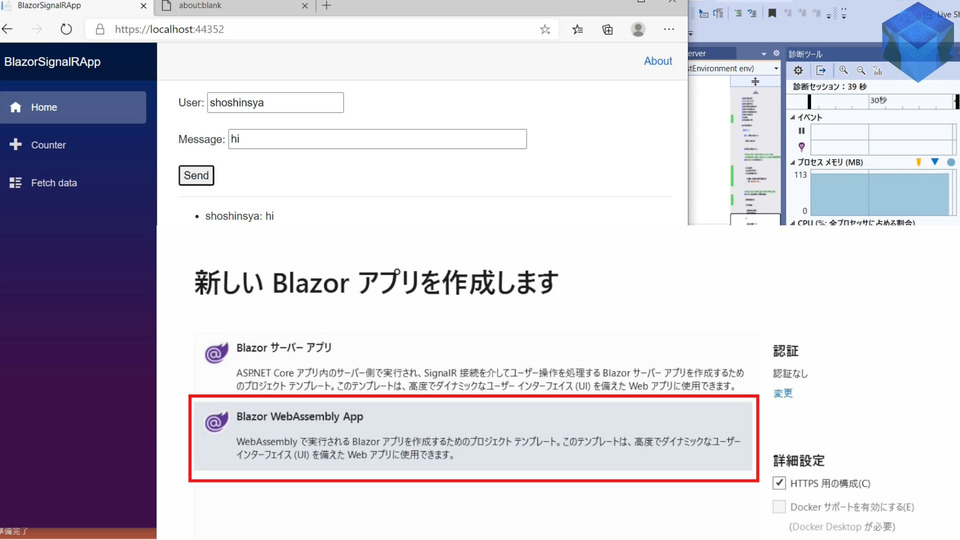
Task: Collapse the プロセス メモリ section
Action: 792,162
